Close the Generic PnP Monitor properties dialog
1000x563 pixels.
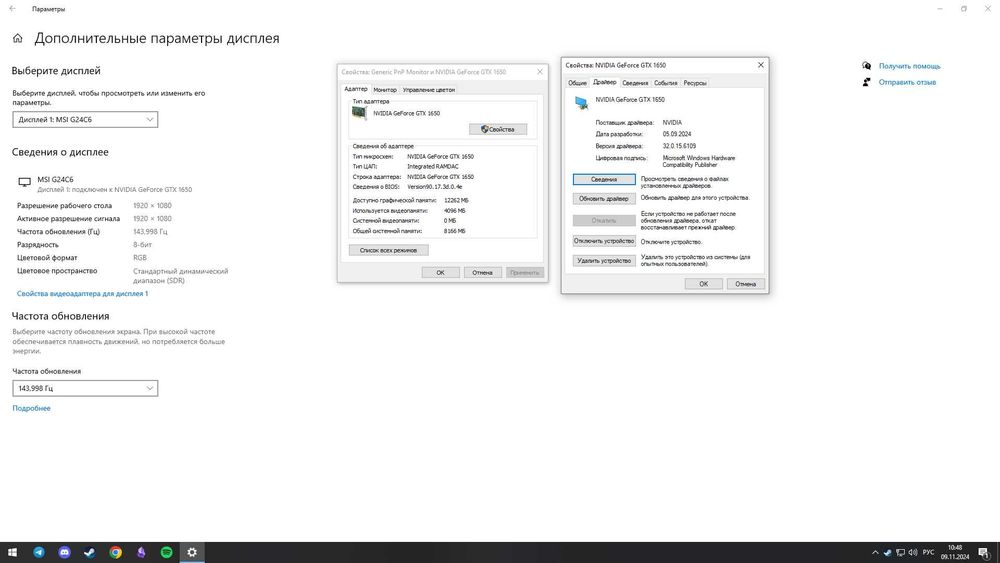point(540,71)
